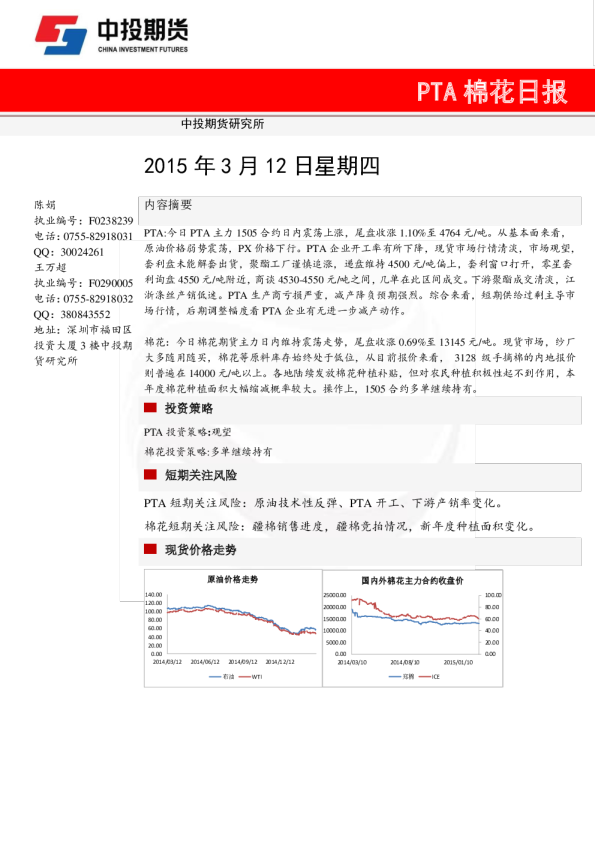595x842 pixels.
Task: Click the red square beside 现货价格走势
Action: click(150, 549)
